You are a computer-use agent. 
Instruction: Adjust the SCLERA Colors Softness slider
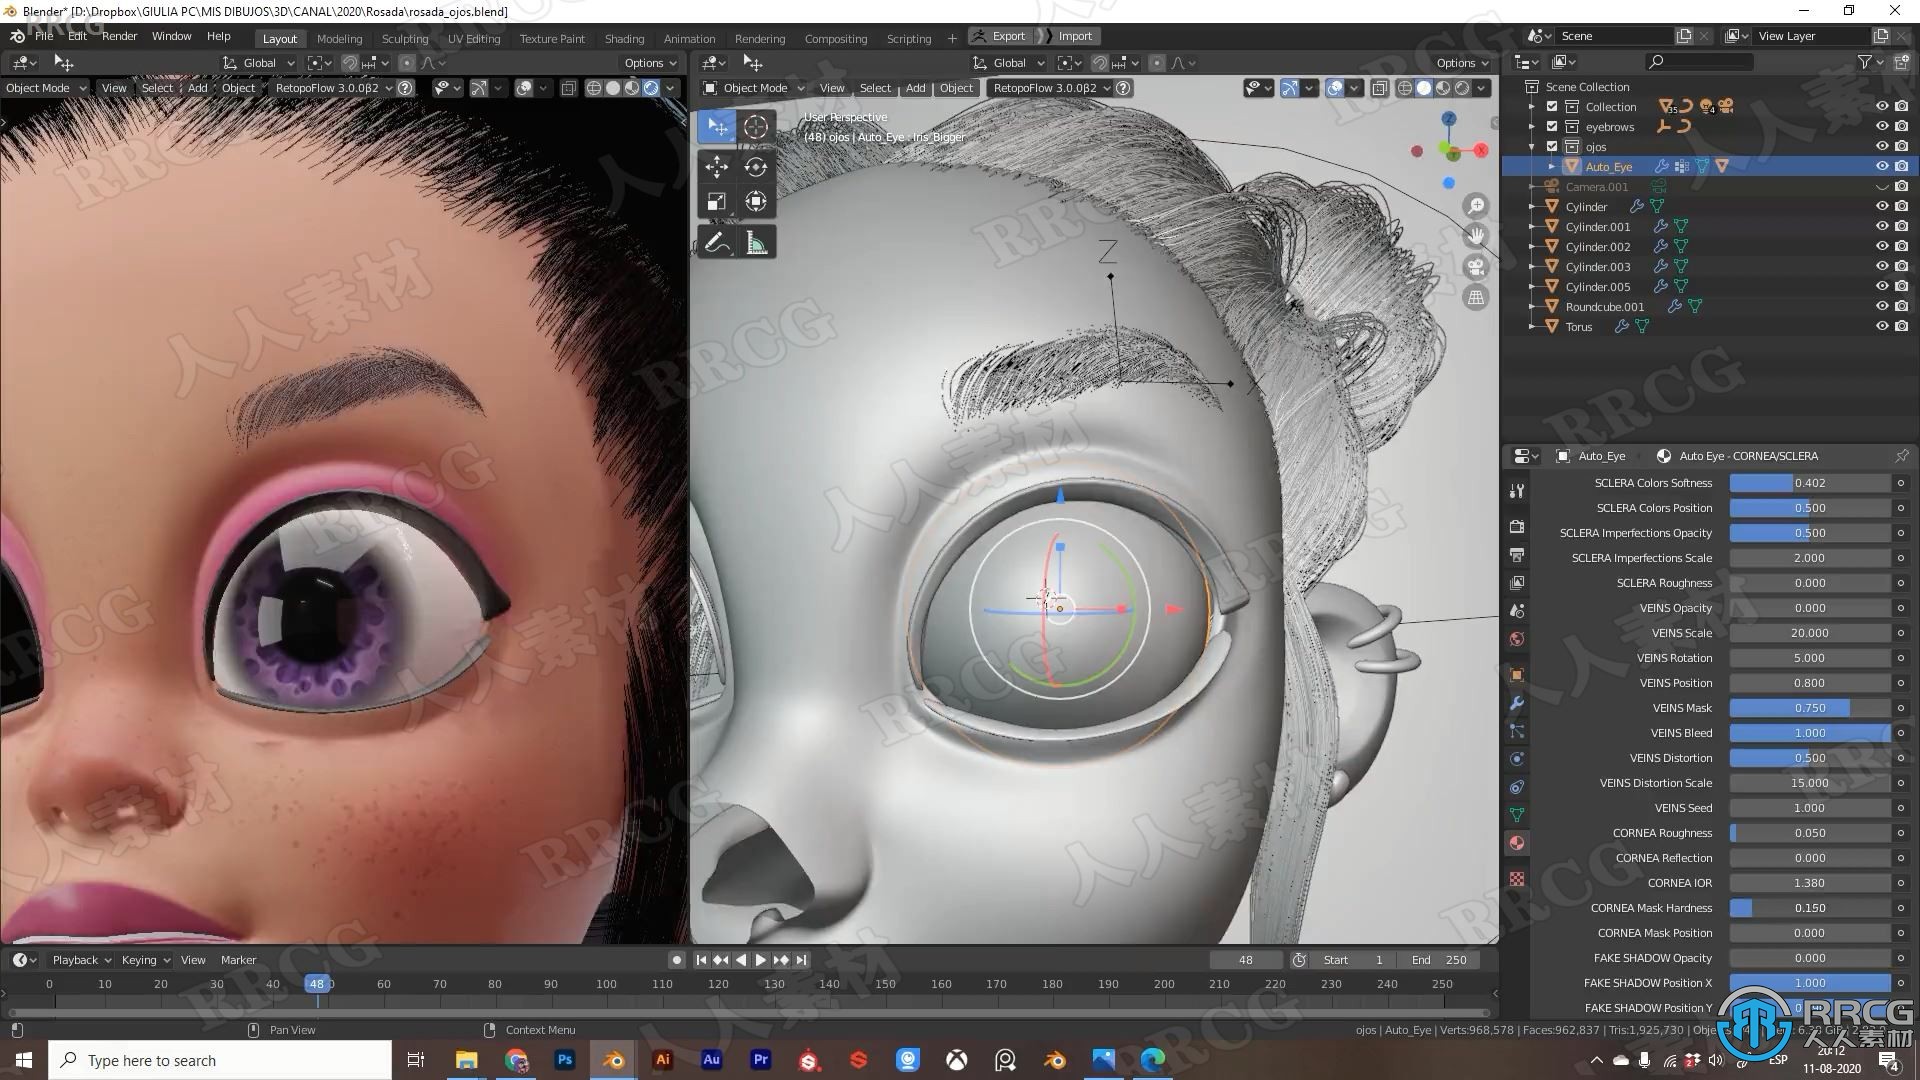click(x=1810, y=483)
